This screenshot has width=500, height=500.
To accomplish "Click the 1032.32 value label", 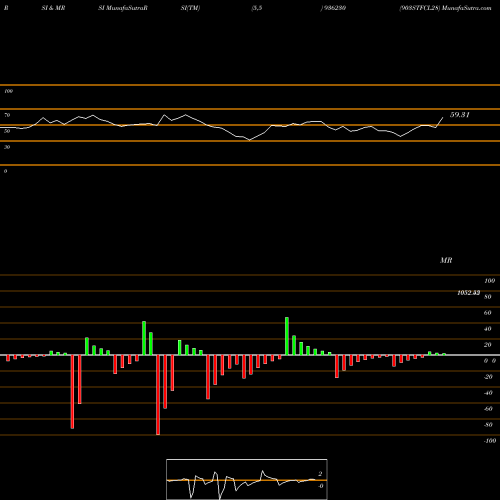I will click(469, 293).
